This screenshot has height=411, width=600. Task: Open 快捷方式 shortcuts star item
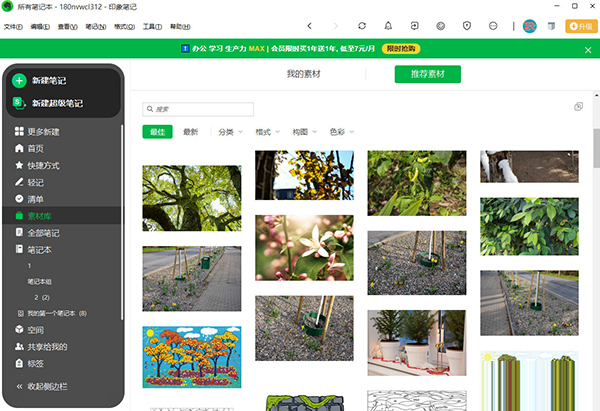43,165
